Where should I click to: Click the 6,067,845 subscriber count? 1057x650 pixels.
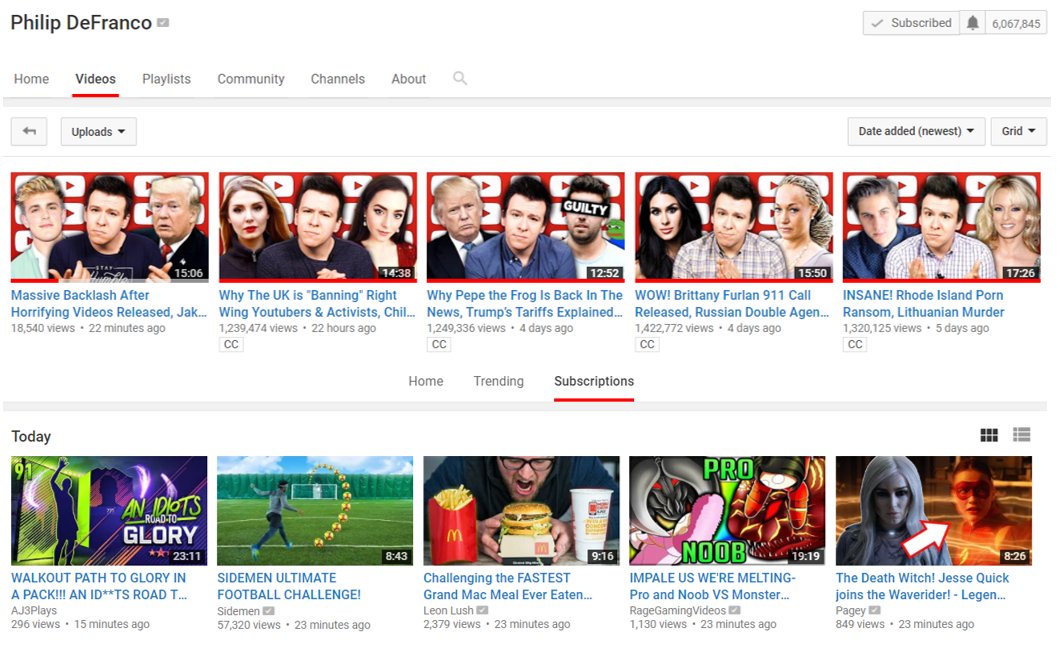(1016, 24)
